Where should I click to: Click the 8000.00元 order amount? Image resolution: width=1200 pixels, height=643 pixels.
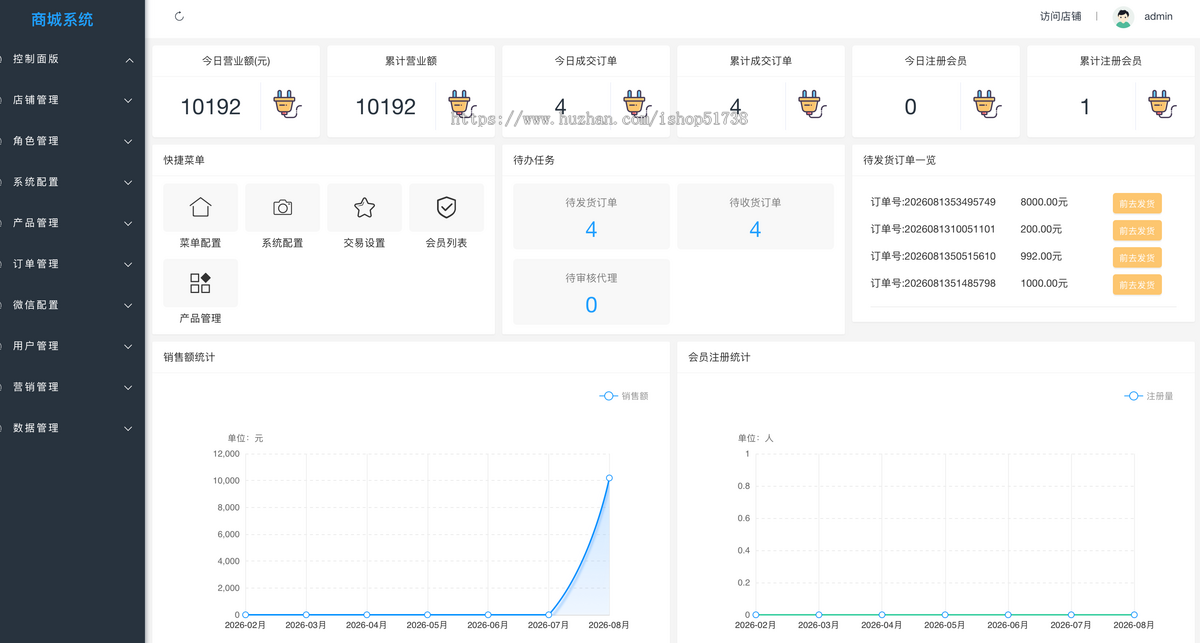point(1044,202)
